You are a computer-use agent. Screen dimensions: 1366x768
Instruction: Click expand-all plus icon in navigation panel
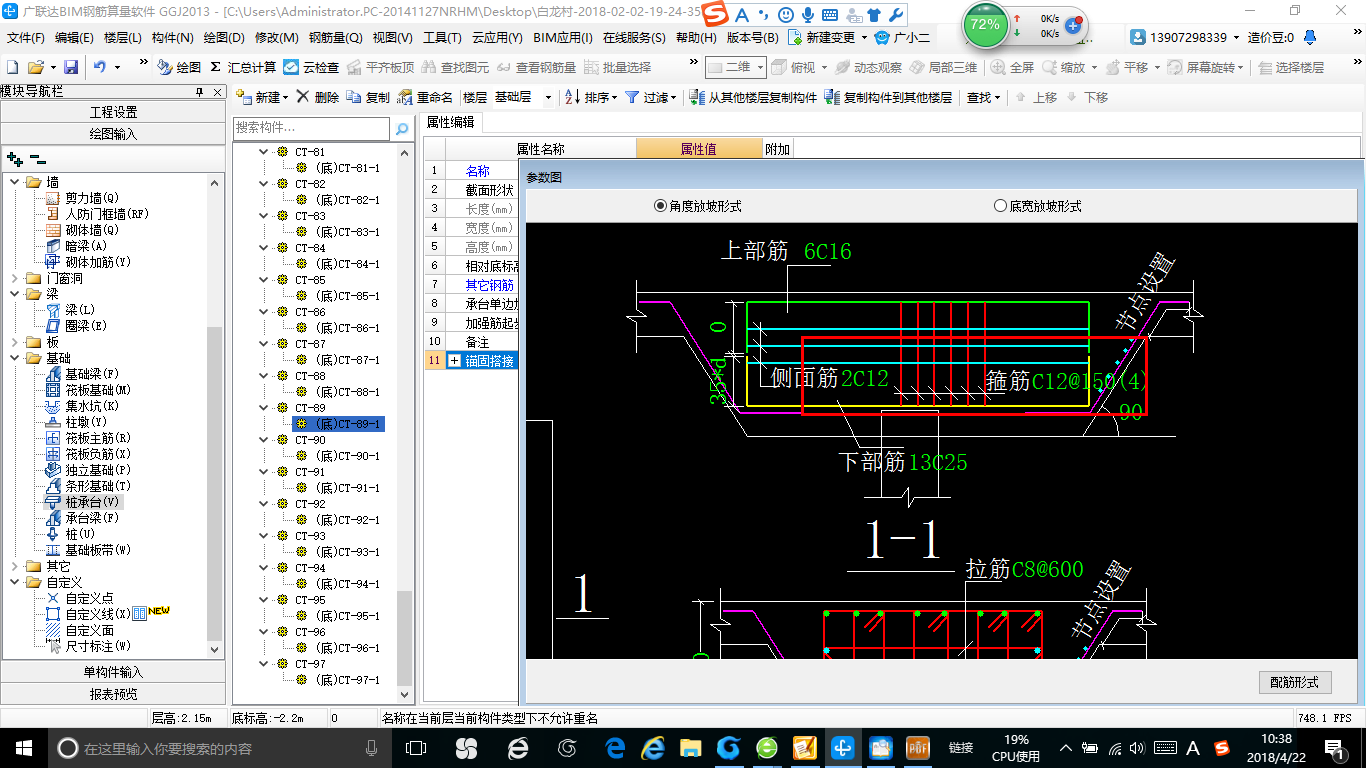point(14,158)
